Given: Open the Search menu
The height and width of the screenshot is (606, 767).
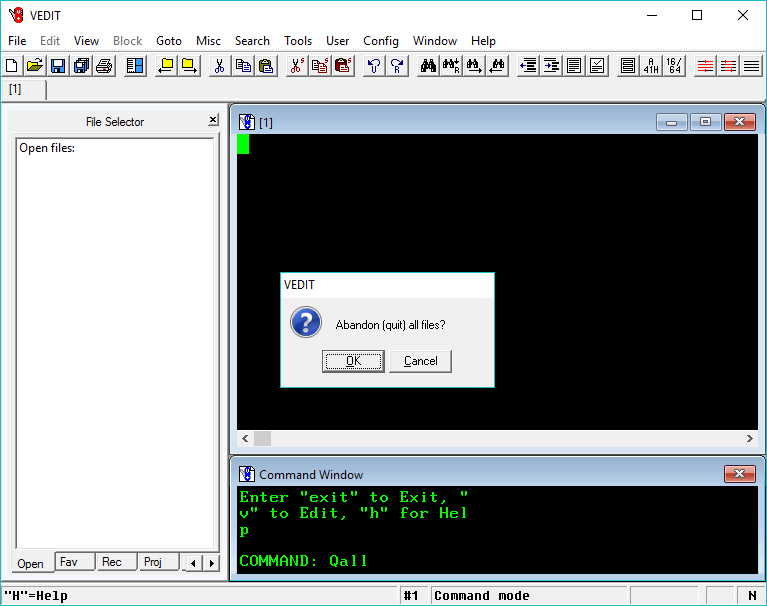Looking at the screenshot, I should click(x=252, y=41).
